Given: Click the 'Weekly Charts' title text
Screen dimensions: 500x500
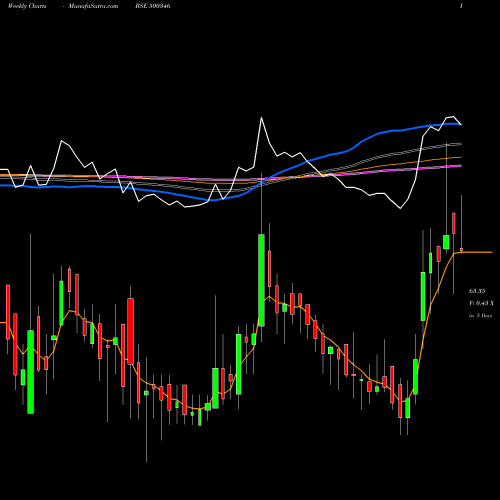Looking at the screenshot, I should coord(27,6).
